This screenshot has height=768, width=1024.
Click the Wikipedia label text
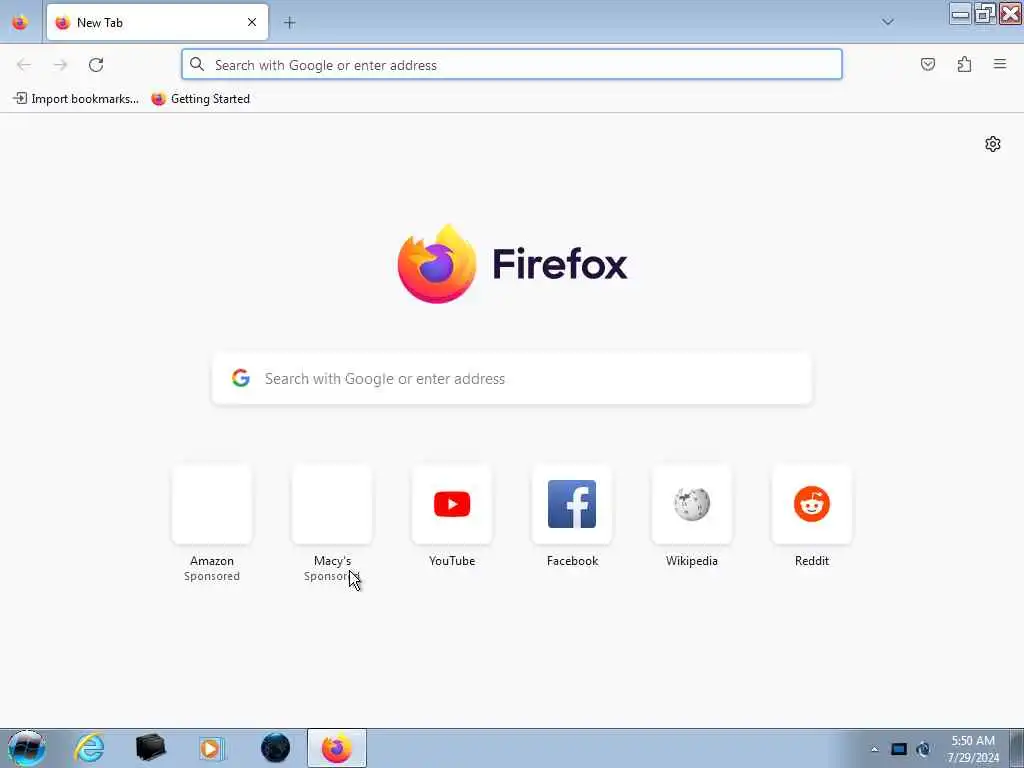(x=692, y=561)
